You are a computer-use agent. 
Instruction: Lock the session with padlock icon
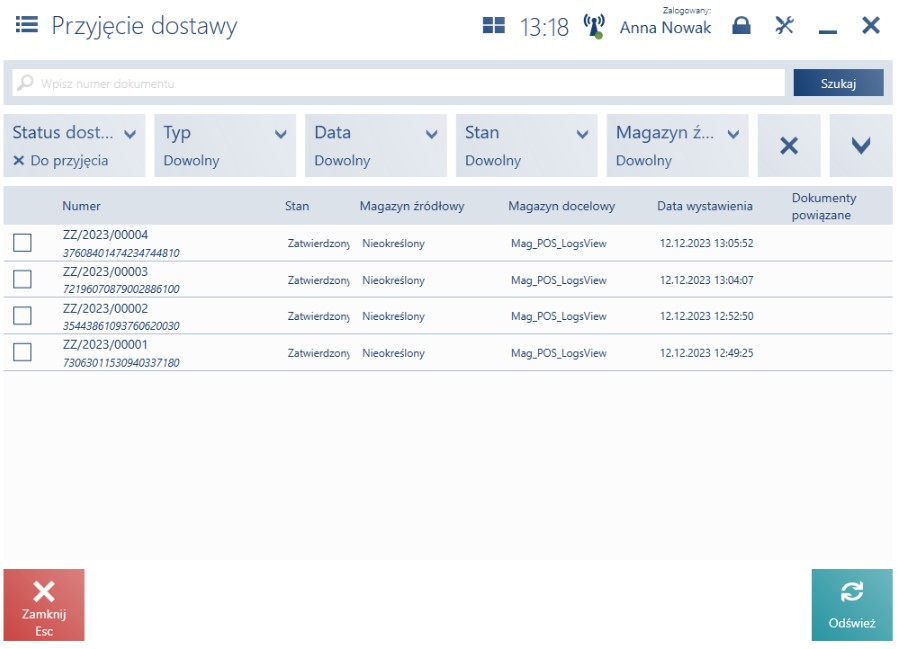741,25
